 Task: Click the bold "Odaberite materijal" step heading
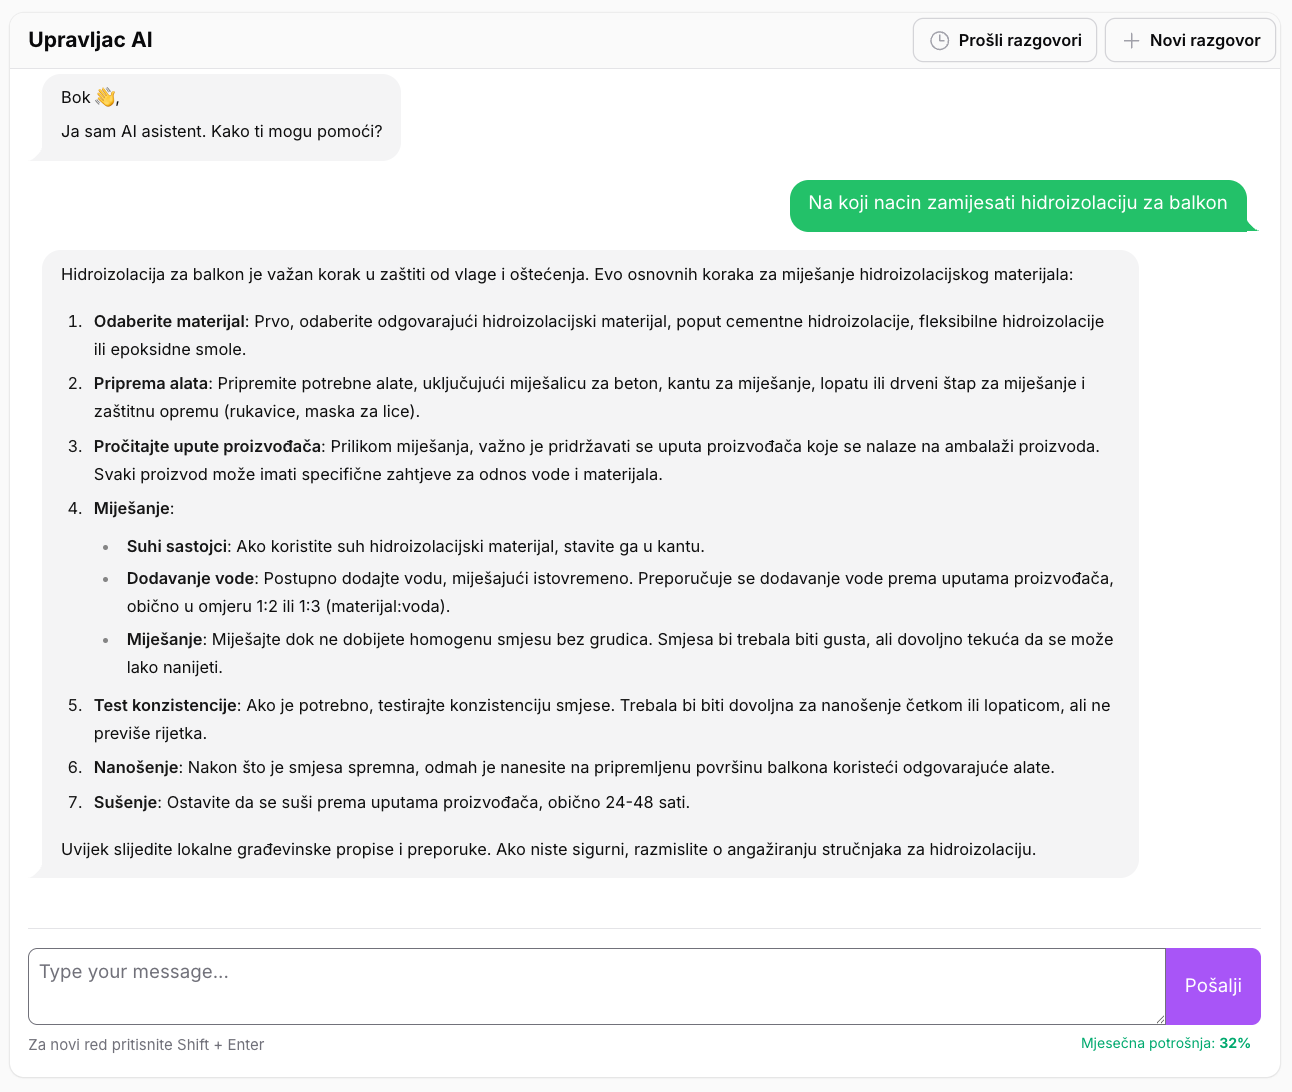169,321
